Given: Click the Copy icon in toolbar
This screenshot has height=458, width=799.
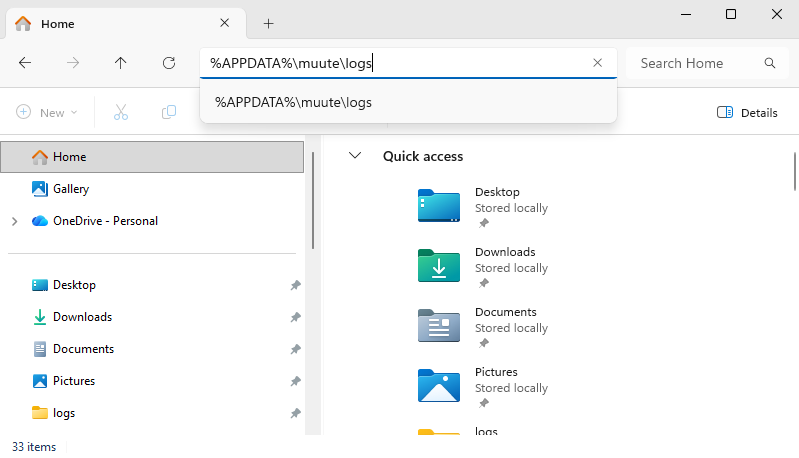Looking at the screenshot, I should 169,112.
